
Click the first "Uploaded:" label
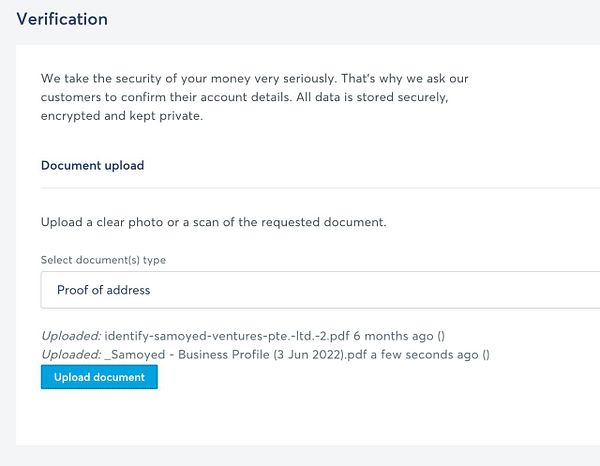70,336
